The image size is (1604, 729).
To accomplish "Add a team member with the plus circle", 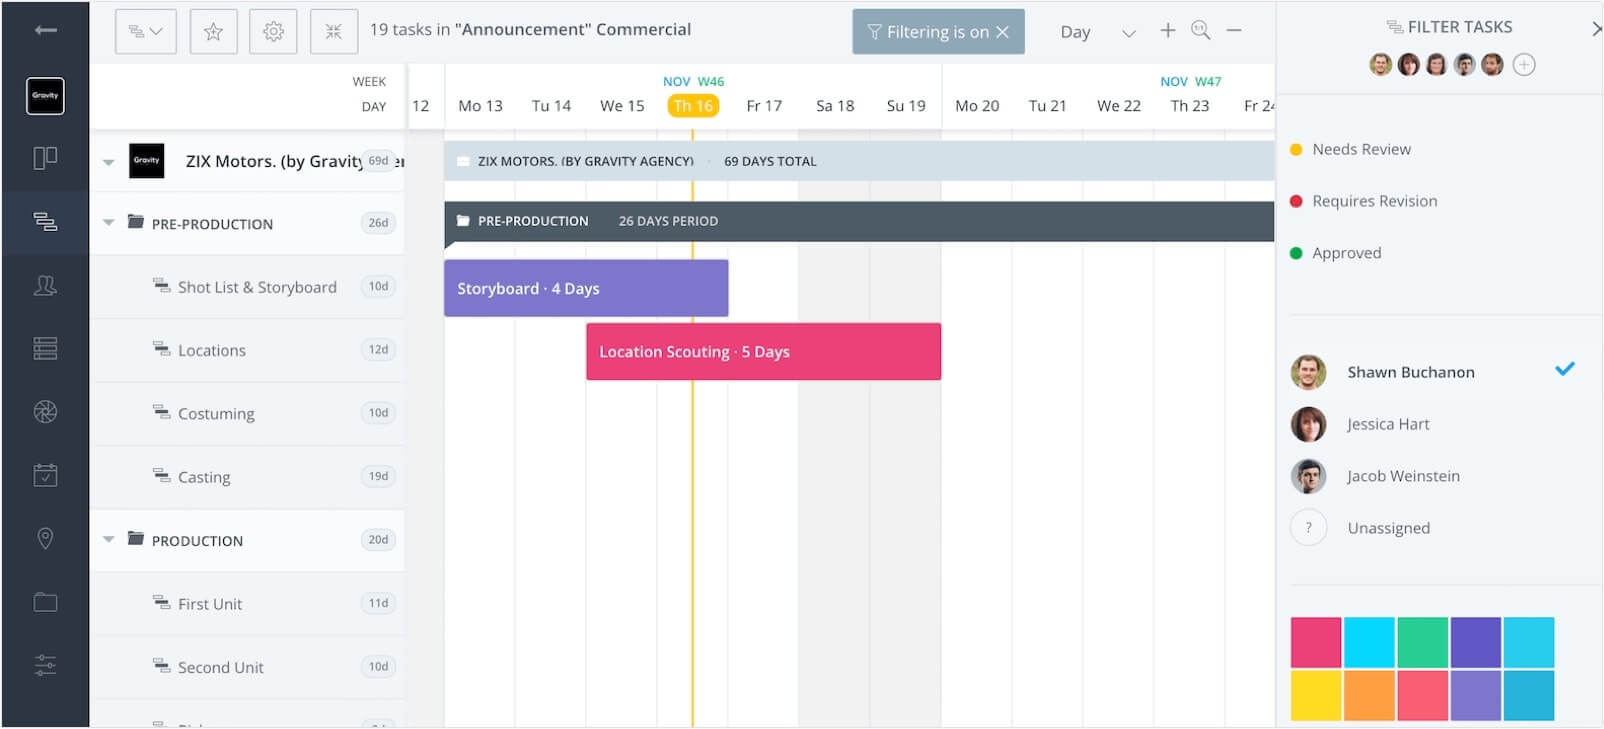I will pyautogui.click(x=1524, y=65).
